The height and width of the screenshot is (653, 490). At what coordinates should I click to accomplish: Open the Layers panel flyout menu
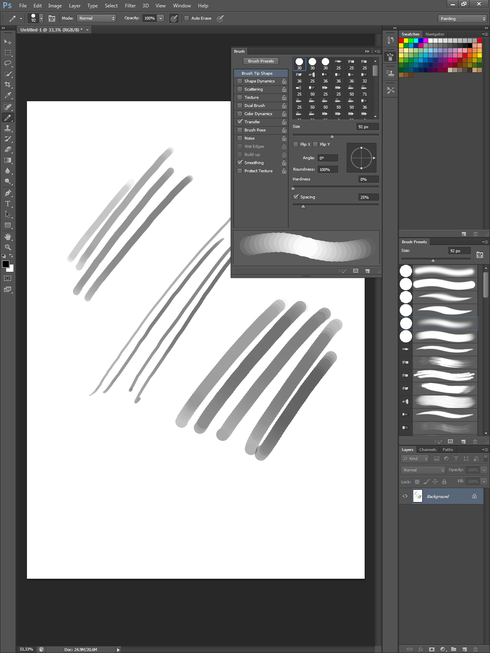[485, 449]
